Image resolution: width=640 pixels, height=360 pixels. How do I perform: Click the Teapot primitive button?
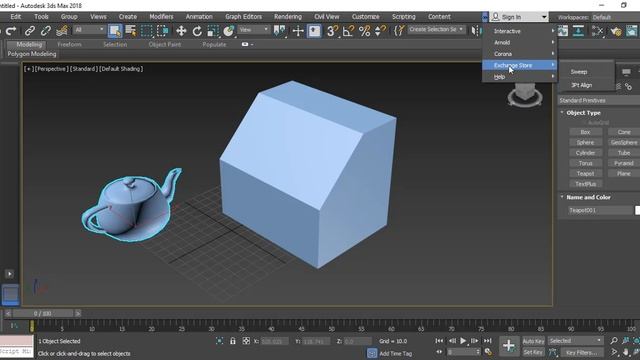[x=585, y=173]
